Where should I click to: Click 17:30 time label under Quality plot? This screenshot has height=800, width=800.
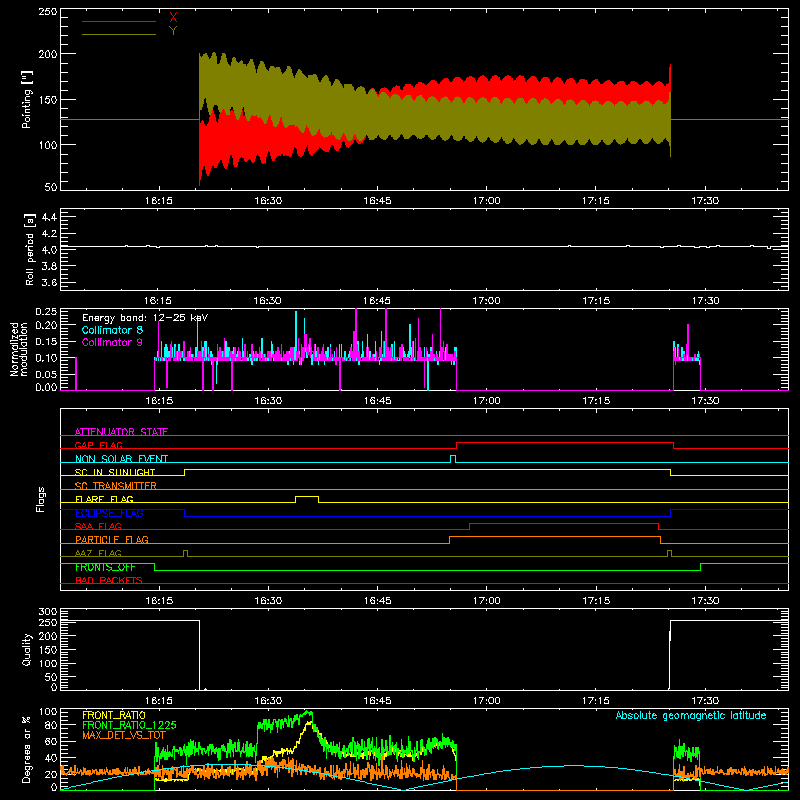pos(705,701)
